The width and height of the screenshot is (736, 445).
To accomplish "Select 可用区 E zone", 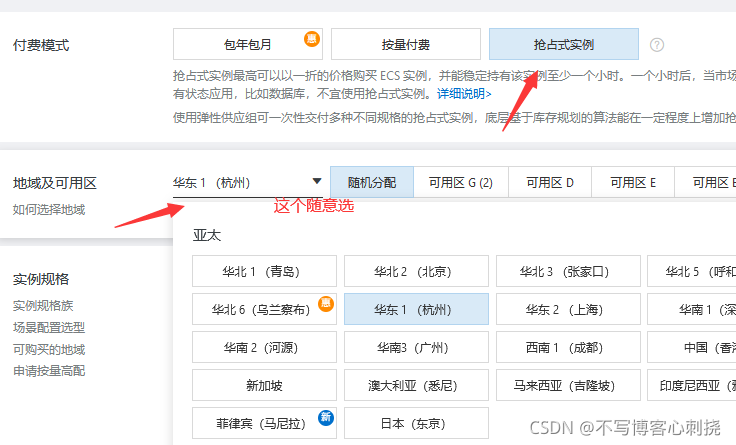I will [633, 182].
